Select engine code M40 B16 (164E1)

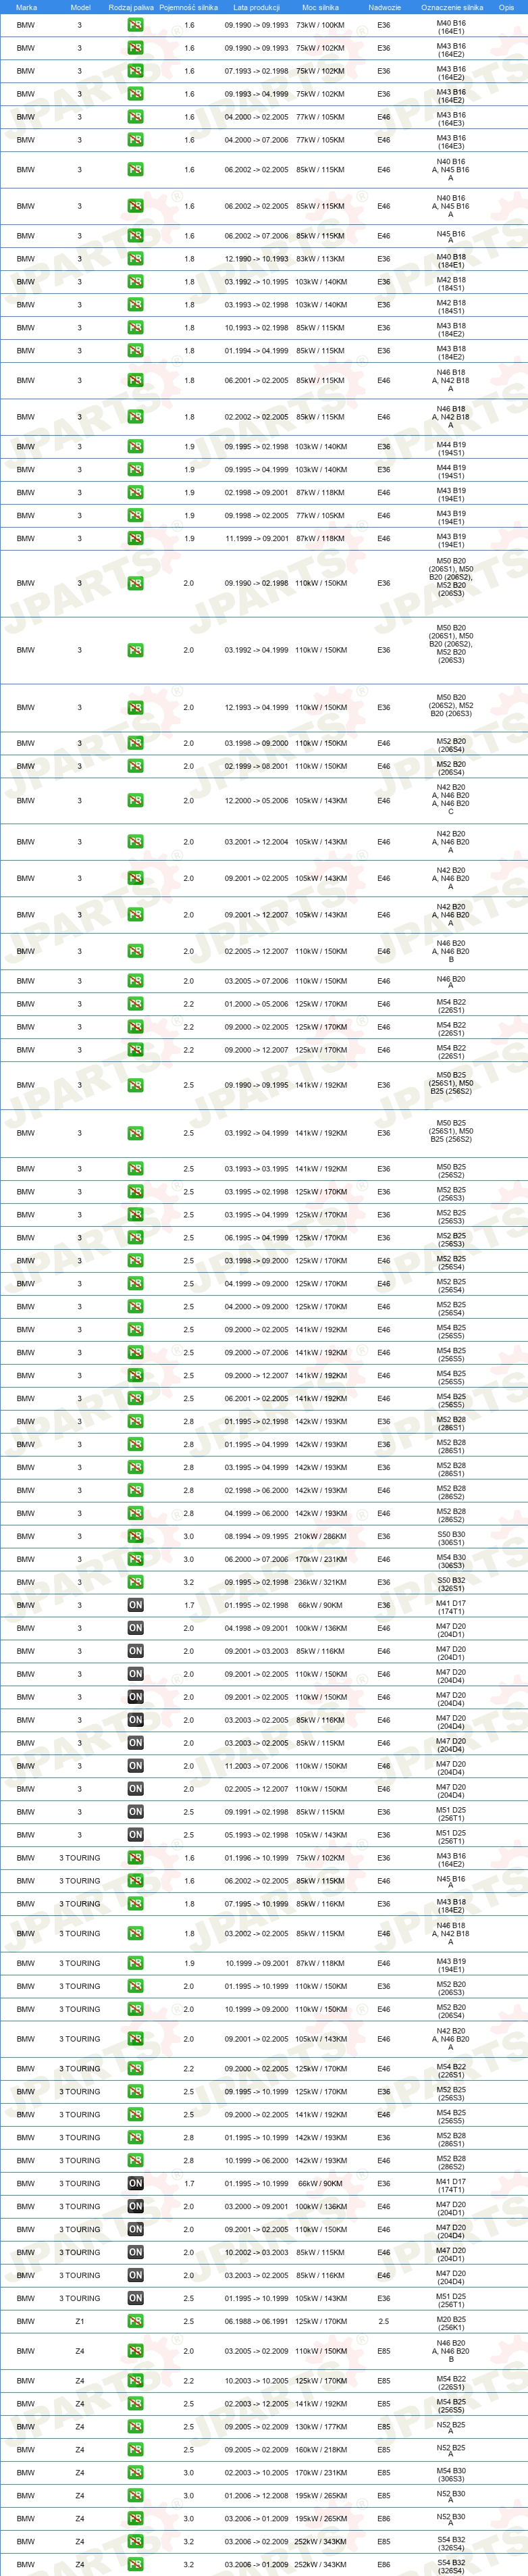(x=451, y=26)
